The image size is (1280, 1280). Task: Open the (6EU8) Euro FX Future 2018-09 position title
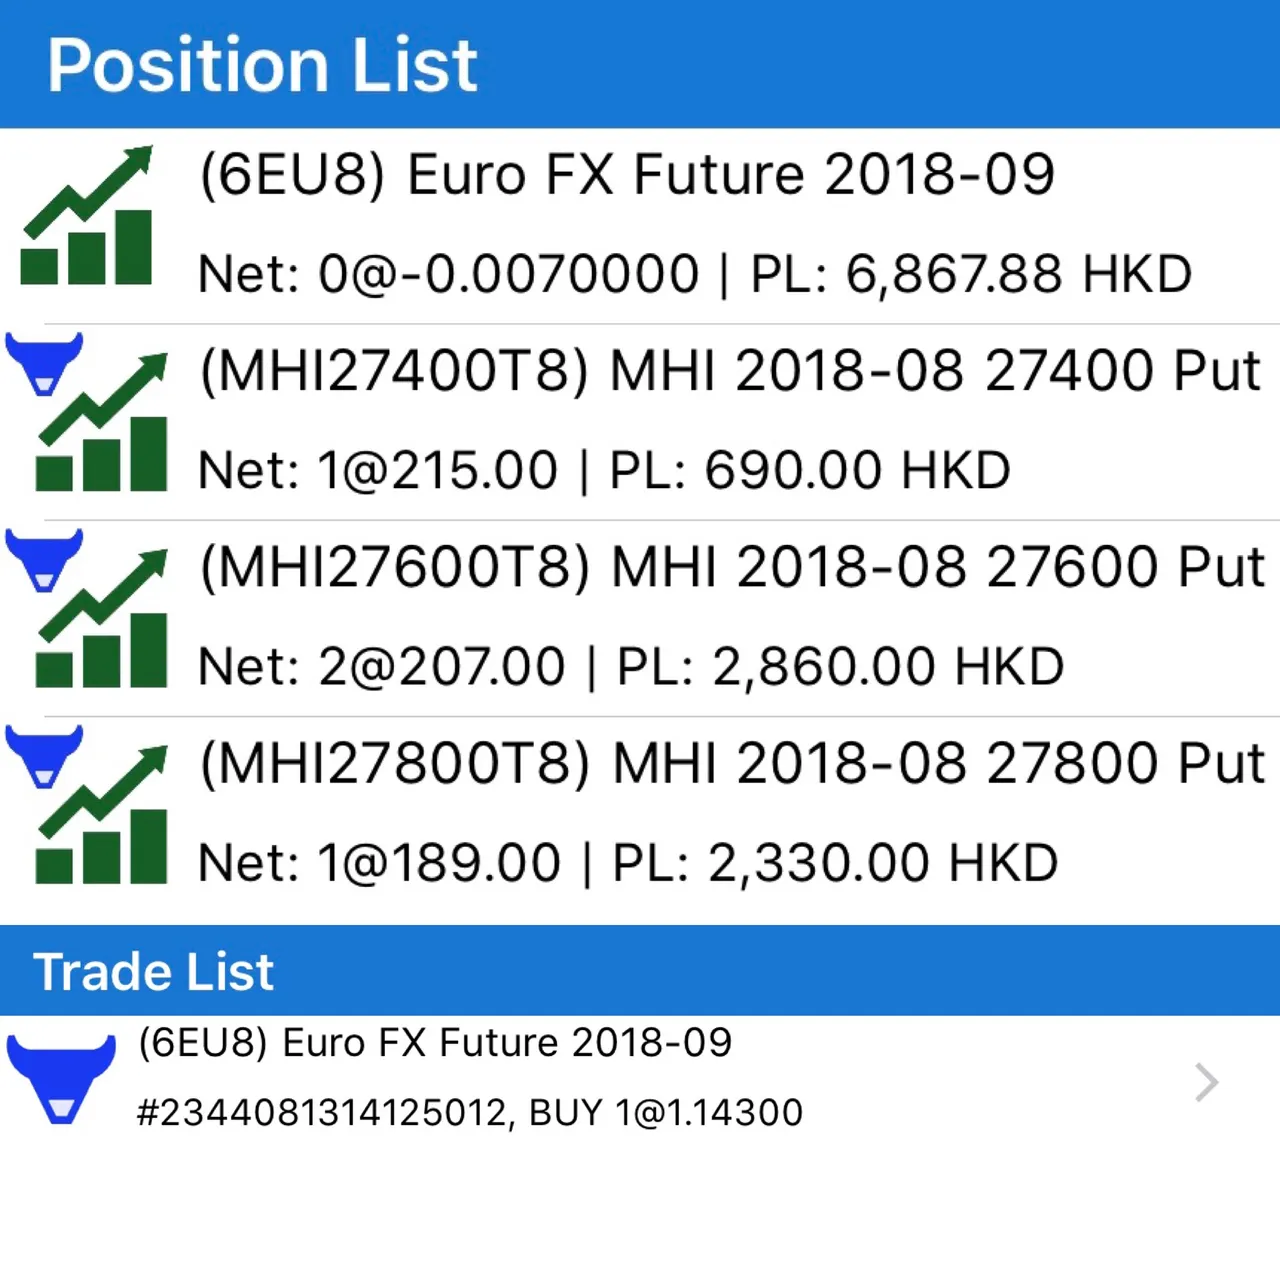[627, 174]
